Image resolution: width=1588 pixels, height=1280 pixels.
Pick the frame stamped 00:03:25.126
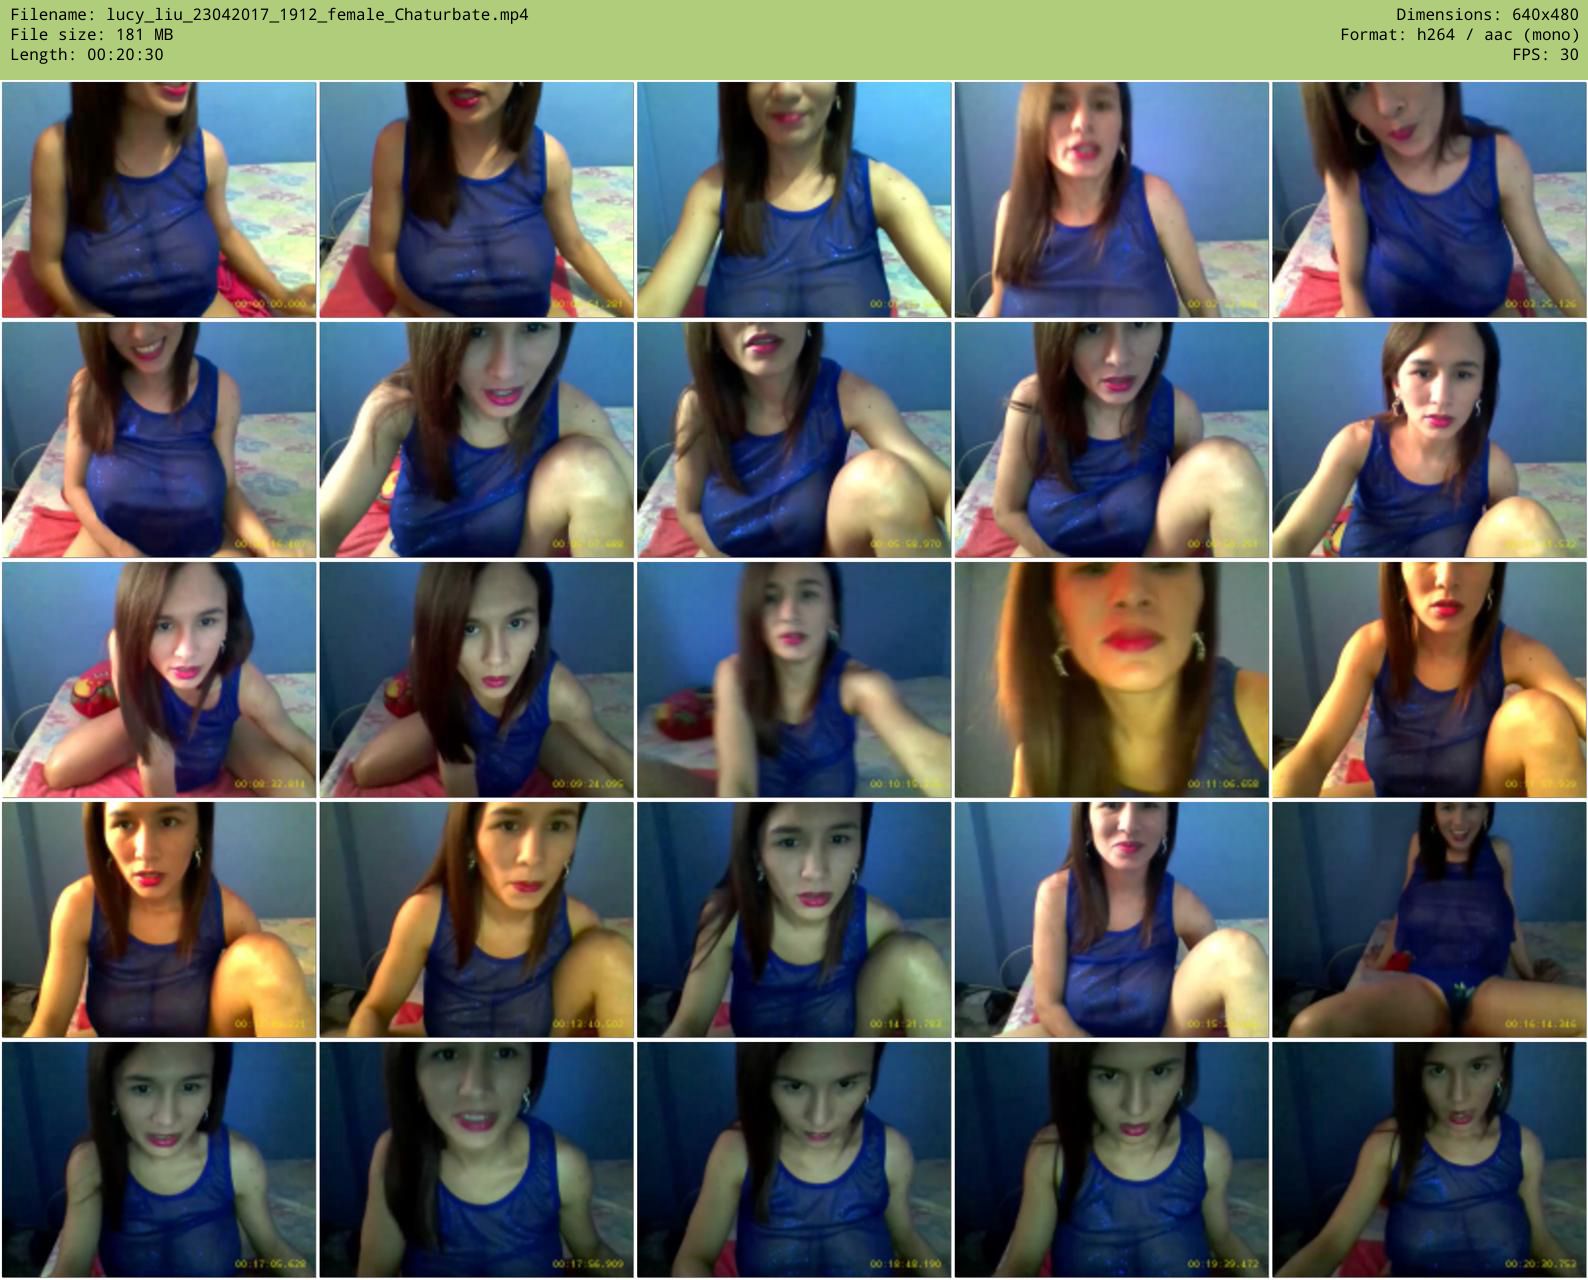tap(1429, 200)
